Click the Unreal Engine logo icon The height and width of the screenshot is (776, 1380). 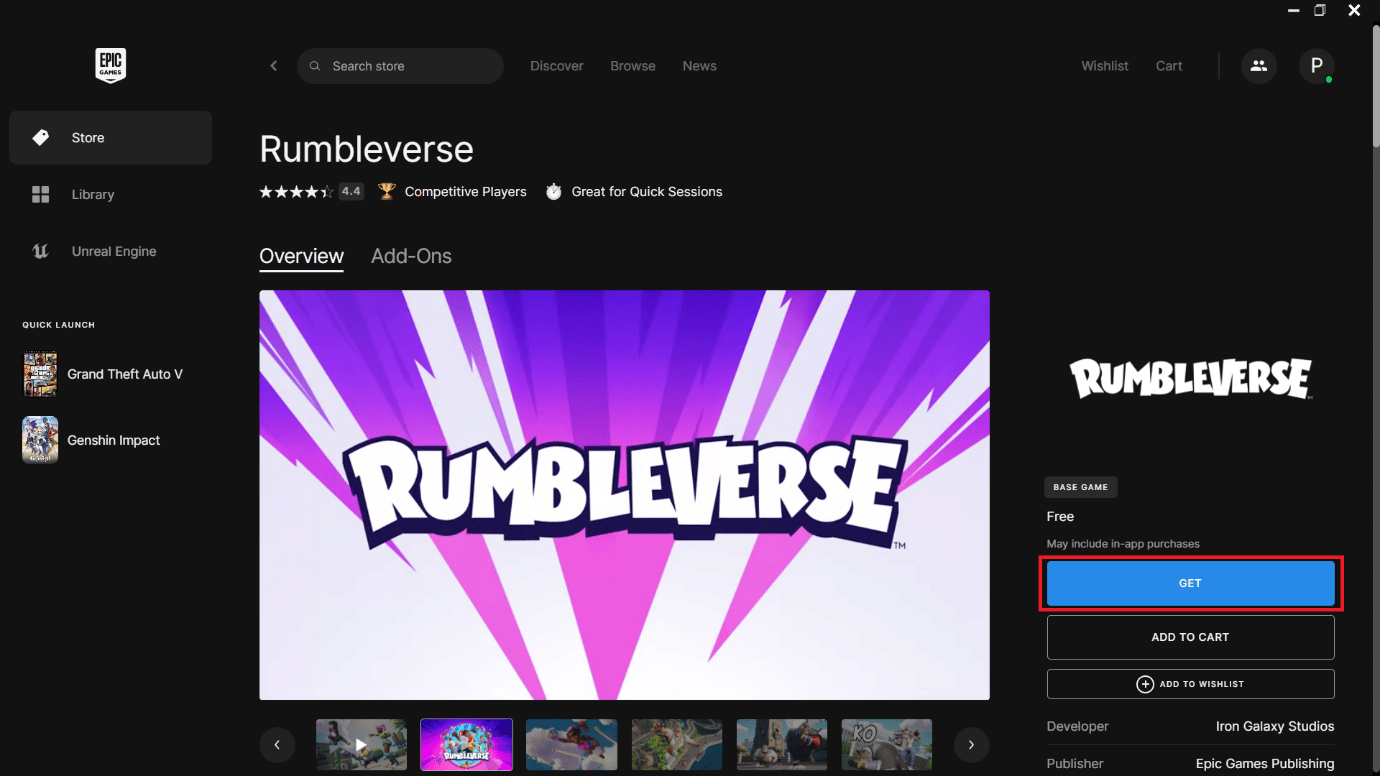point(41,252)
